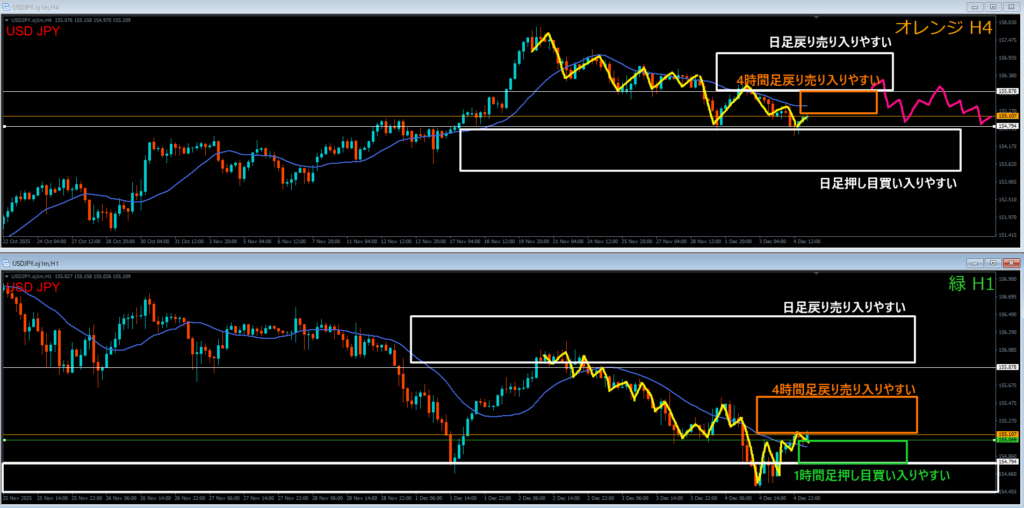Maximize the USDJPY H1 chart window
Viewport: 1024px width, 508px height.
(x=993, y=263)
